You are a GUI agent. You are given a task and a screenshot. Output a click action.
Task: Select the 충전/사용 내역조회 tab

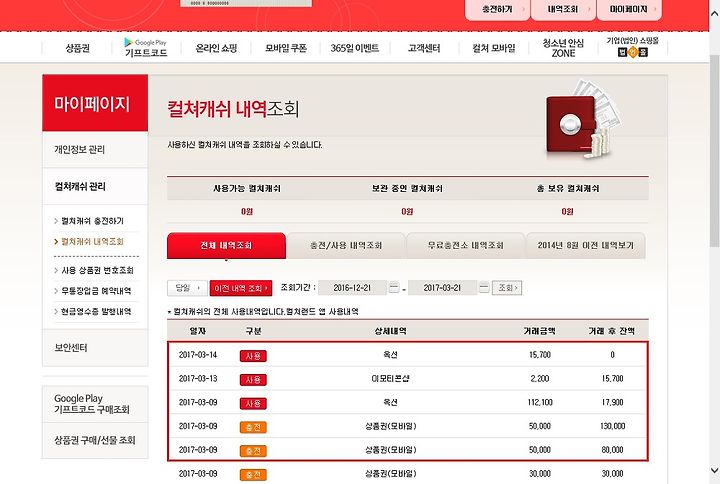[x=346, y=246]
